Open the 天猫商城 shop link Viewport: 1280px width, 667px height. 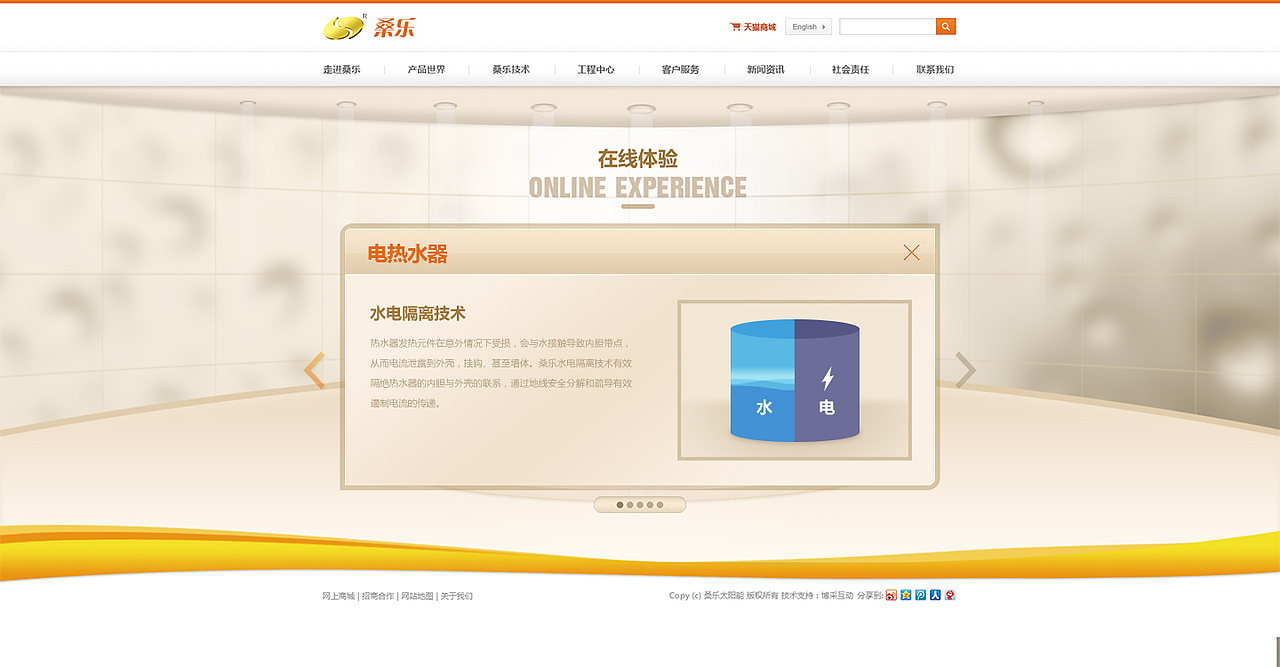[x=760, y=27]
